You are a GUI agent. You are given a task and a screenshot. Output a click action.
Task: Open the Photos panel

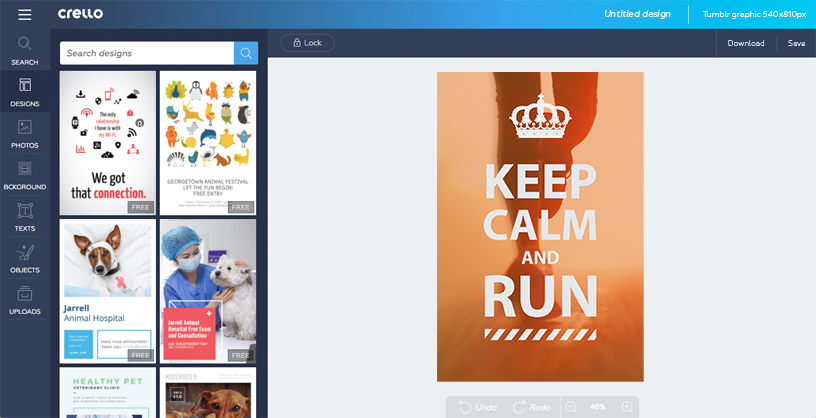tap(25, 134)
